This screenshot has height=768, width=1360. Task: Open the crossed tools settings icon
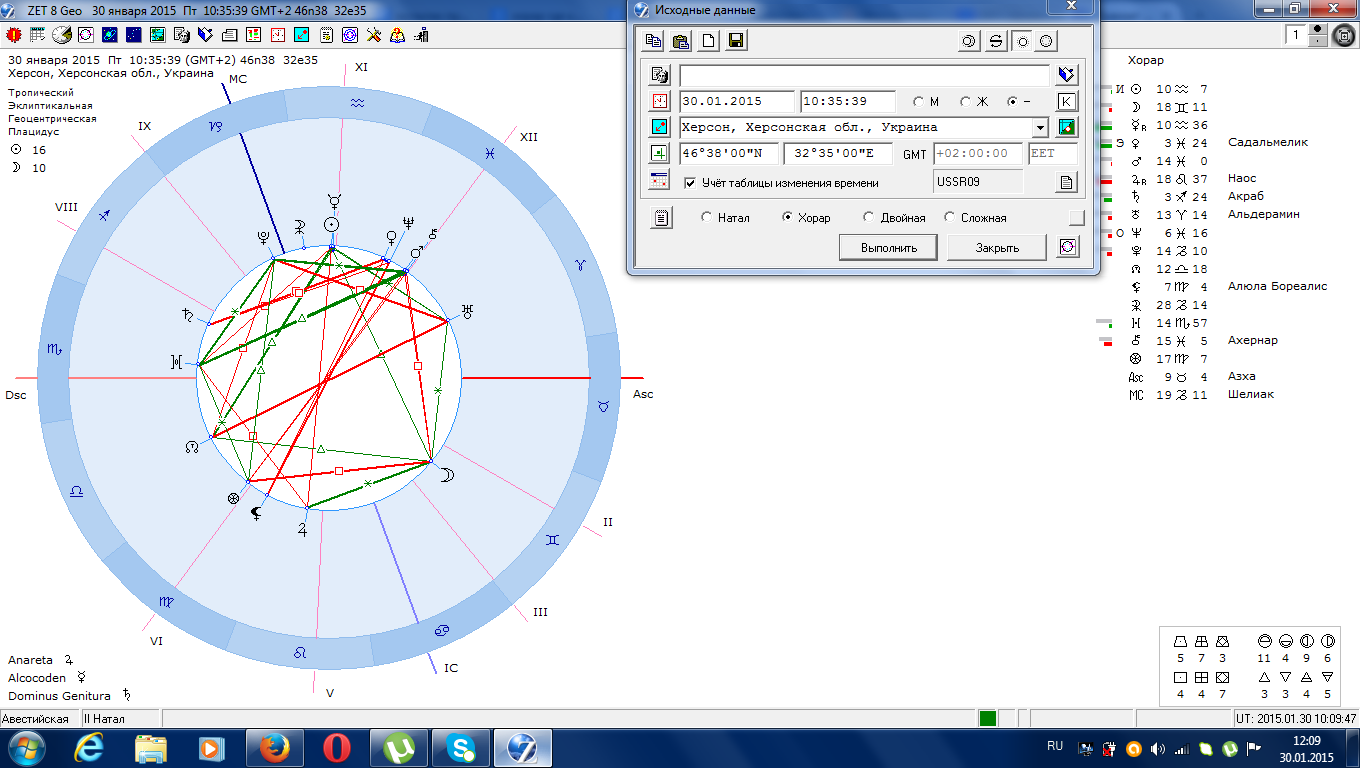(374, 35)
